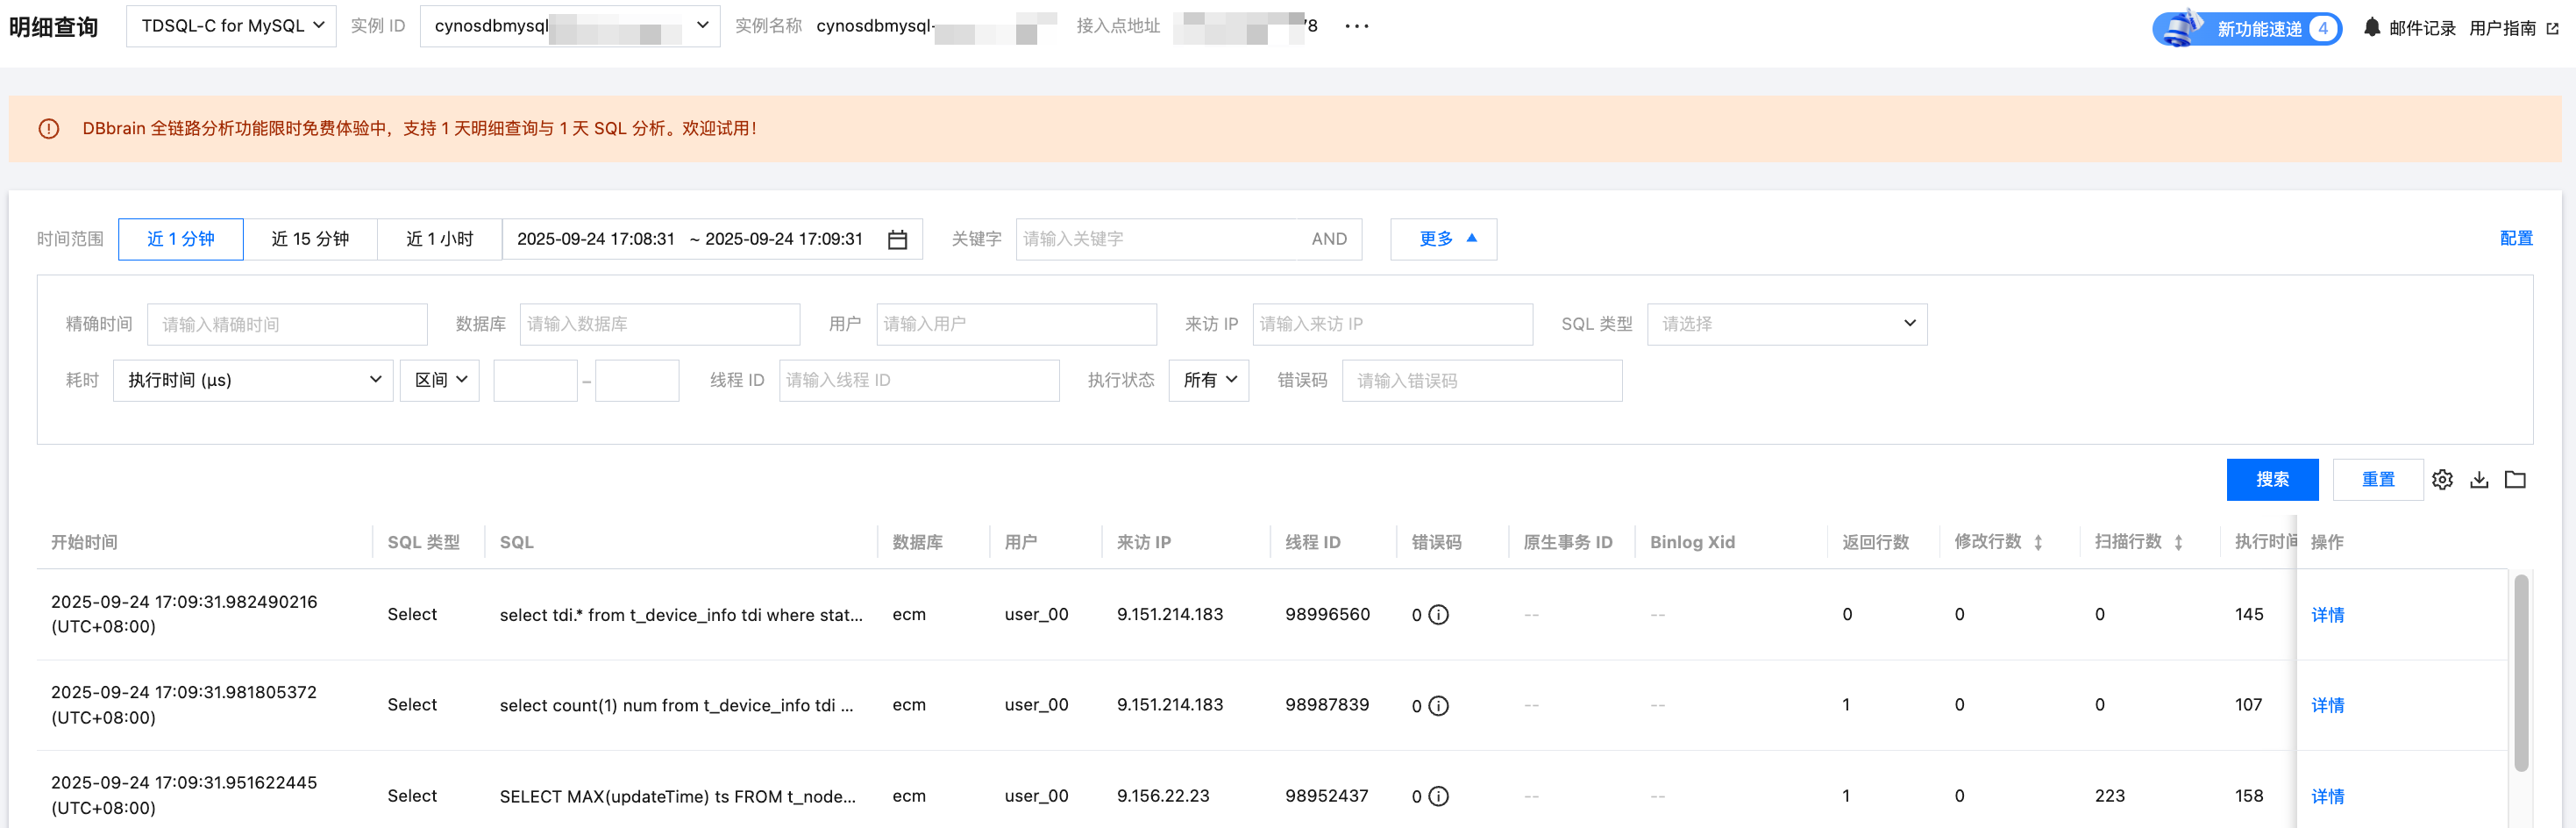The image size is (2576, 828).
Task: Open the 执行状态 所有 dropdown
Action: pos(1208,380)
